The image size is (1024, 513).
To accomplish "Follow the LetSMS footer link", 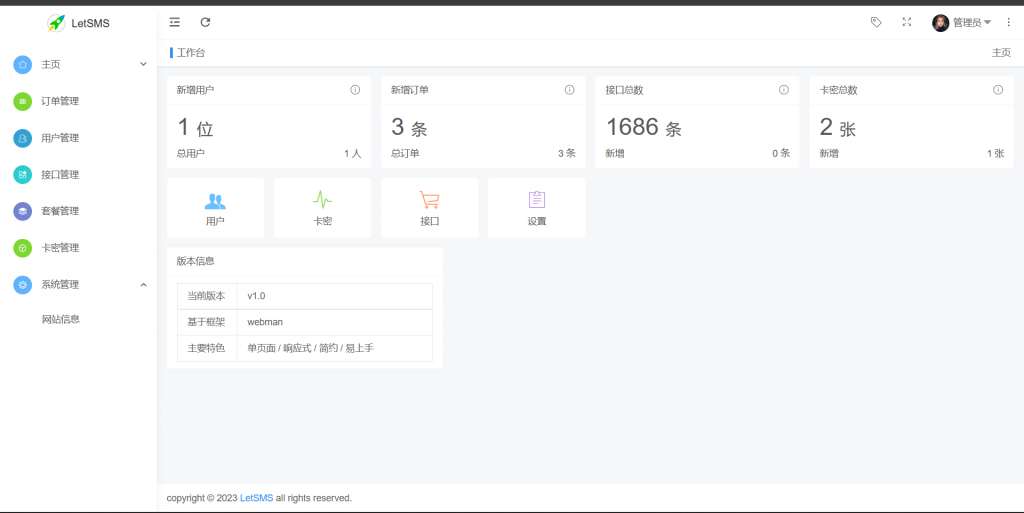I will click(257, 498).
